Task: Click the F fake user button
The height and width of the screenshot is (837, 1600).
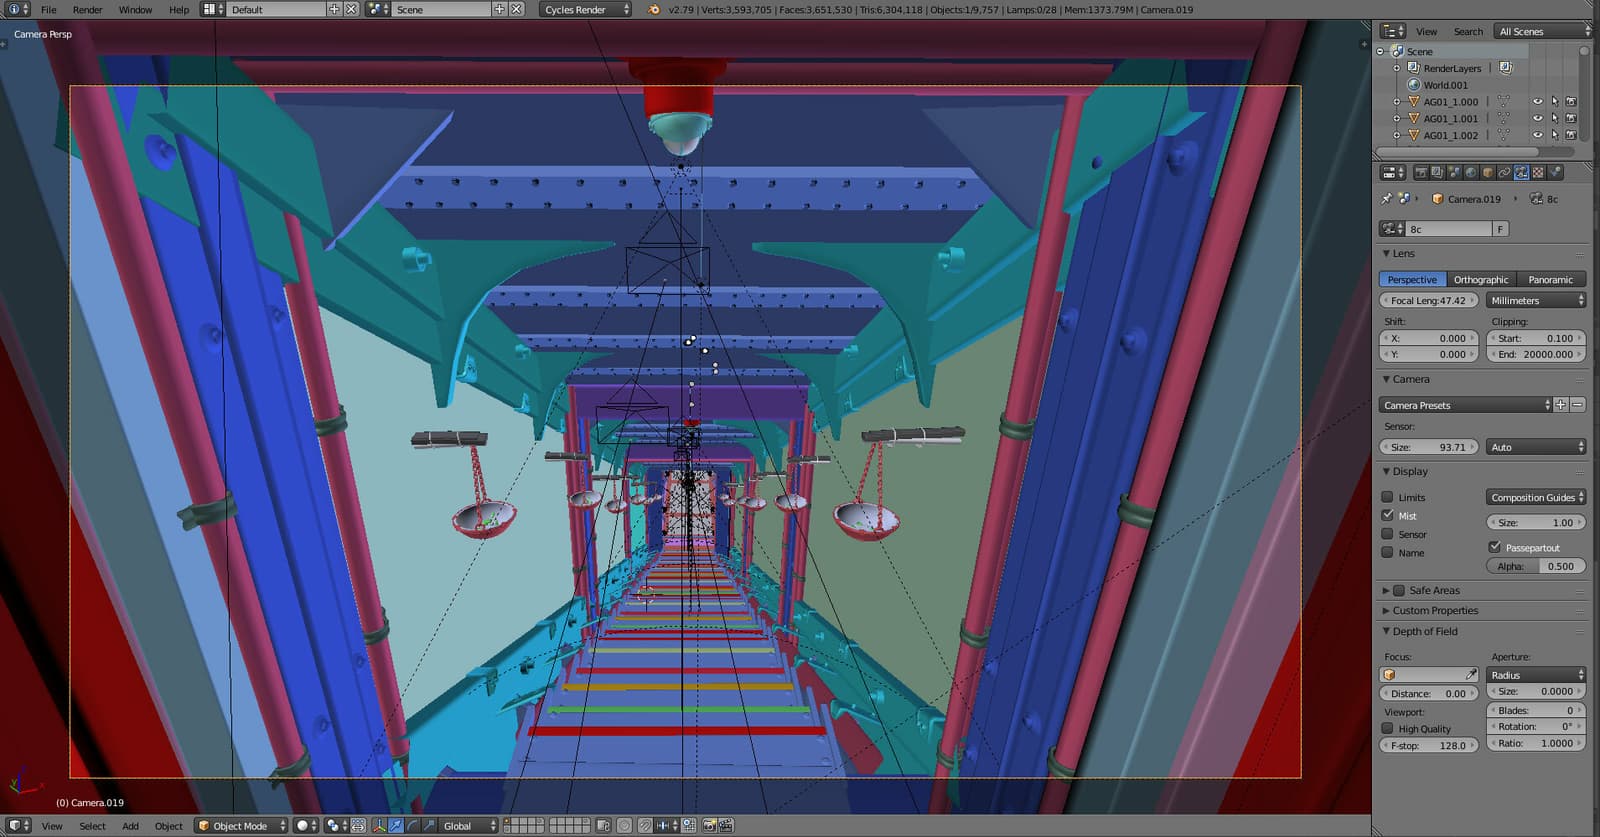Action: (x=1499, y=229)
